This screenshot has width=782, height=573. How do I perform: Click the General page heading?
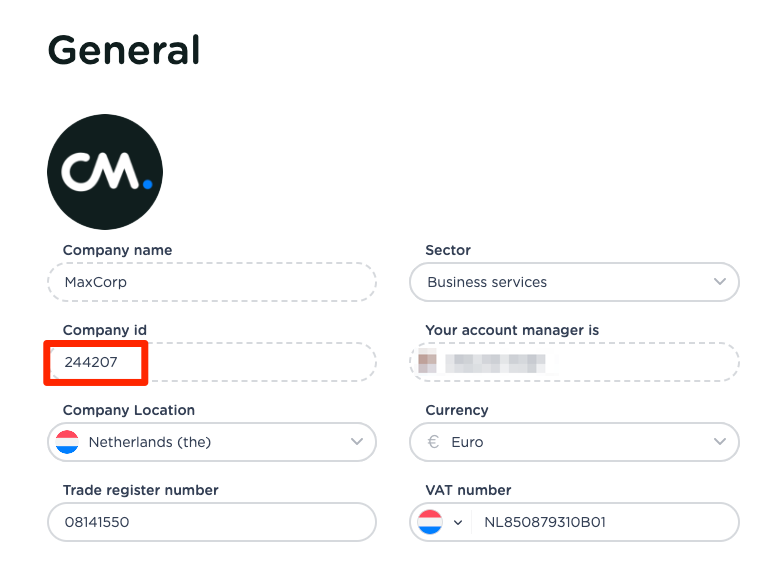coord(124,49)
